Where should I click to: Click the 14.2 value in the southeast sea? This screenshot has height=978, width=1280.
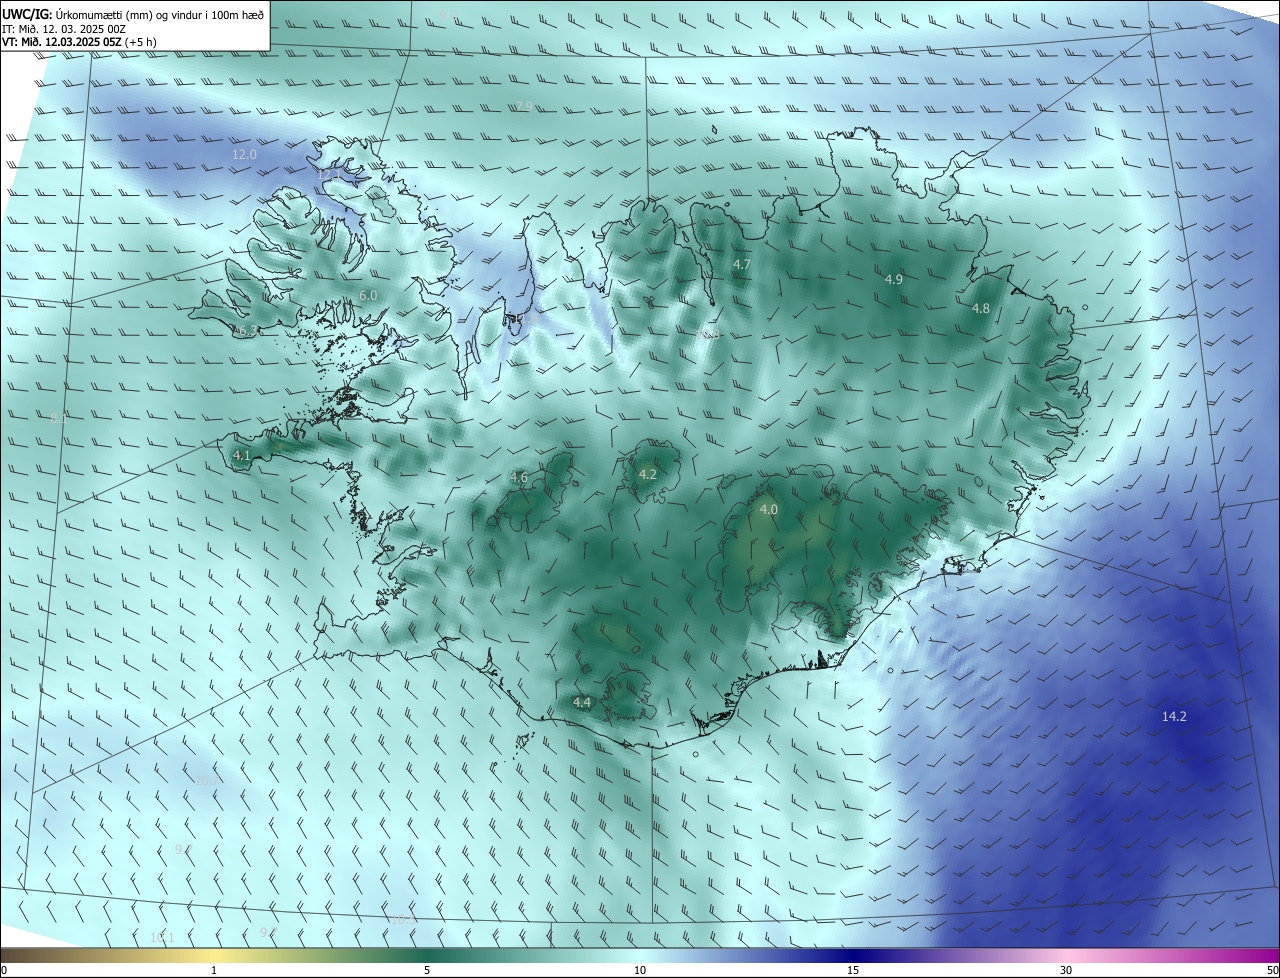pos(1174,717)
